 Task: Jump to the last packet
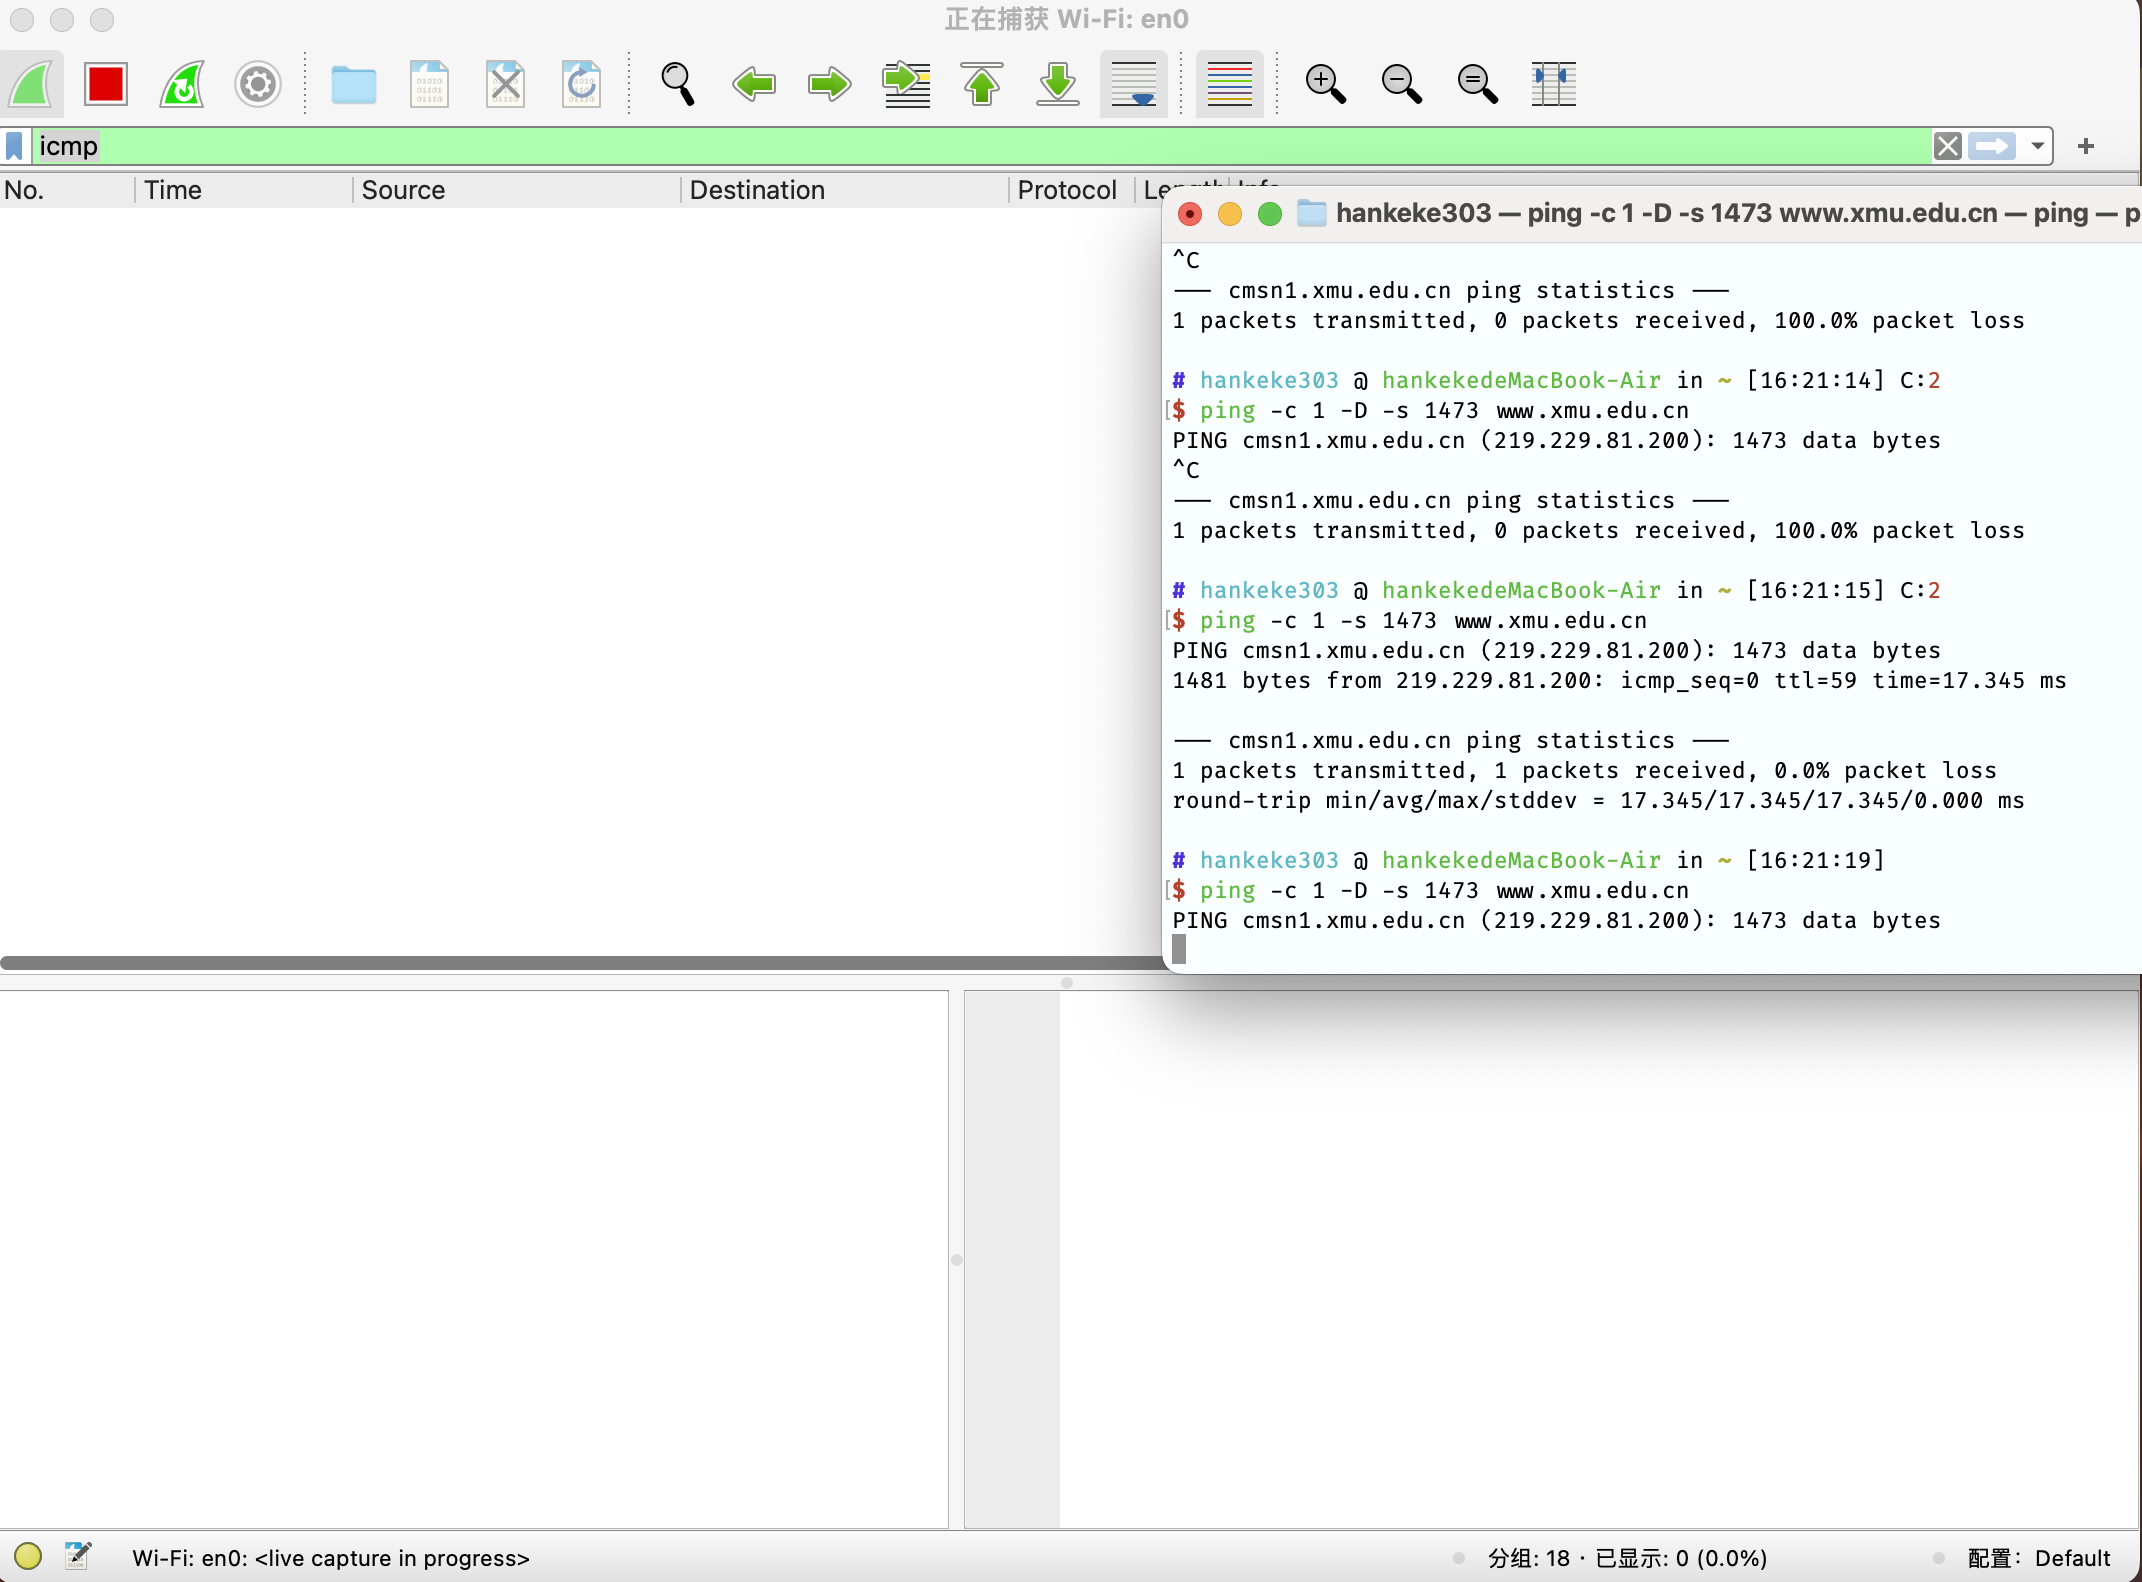tap(1058, 84)
